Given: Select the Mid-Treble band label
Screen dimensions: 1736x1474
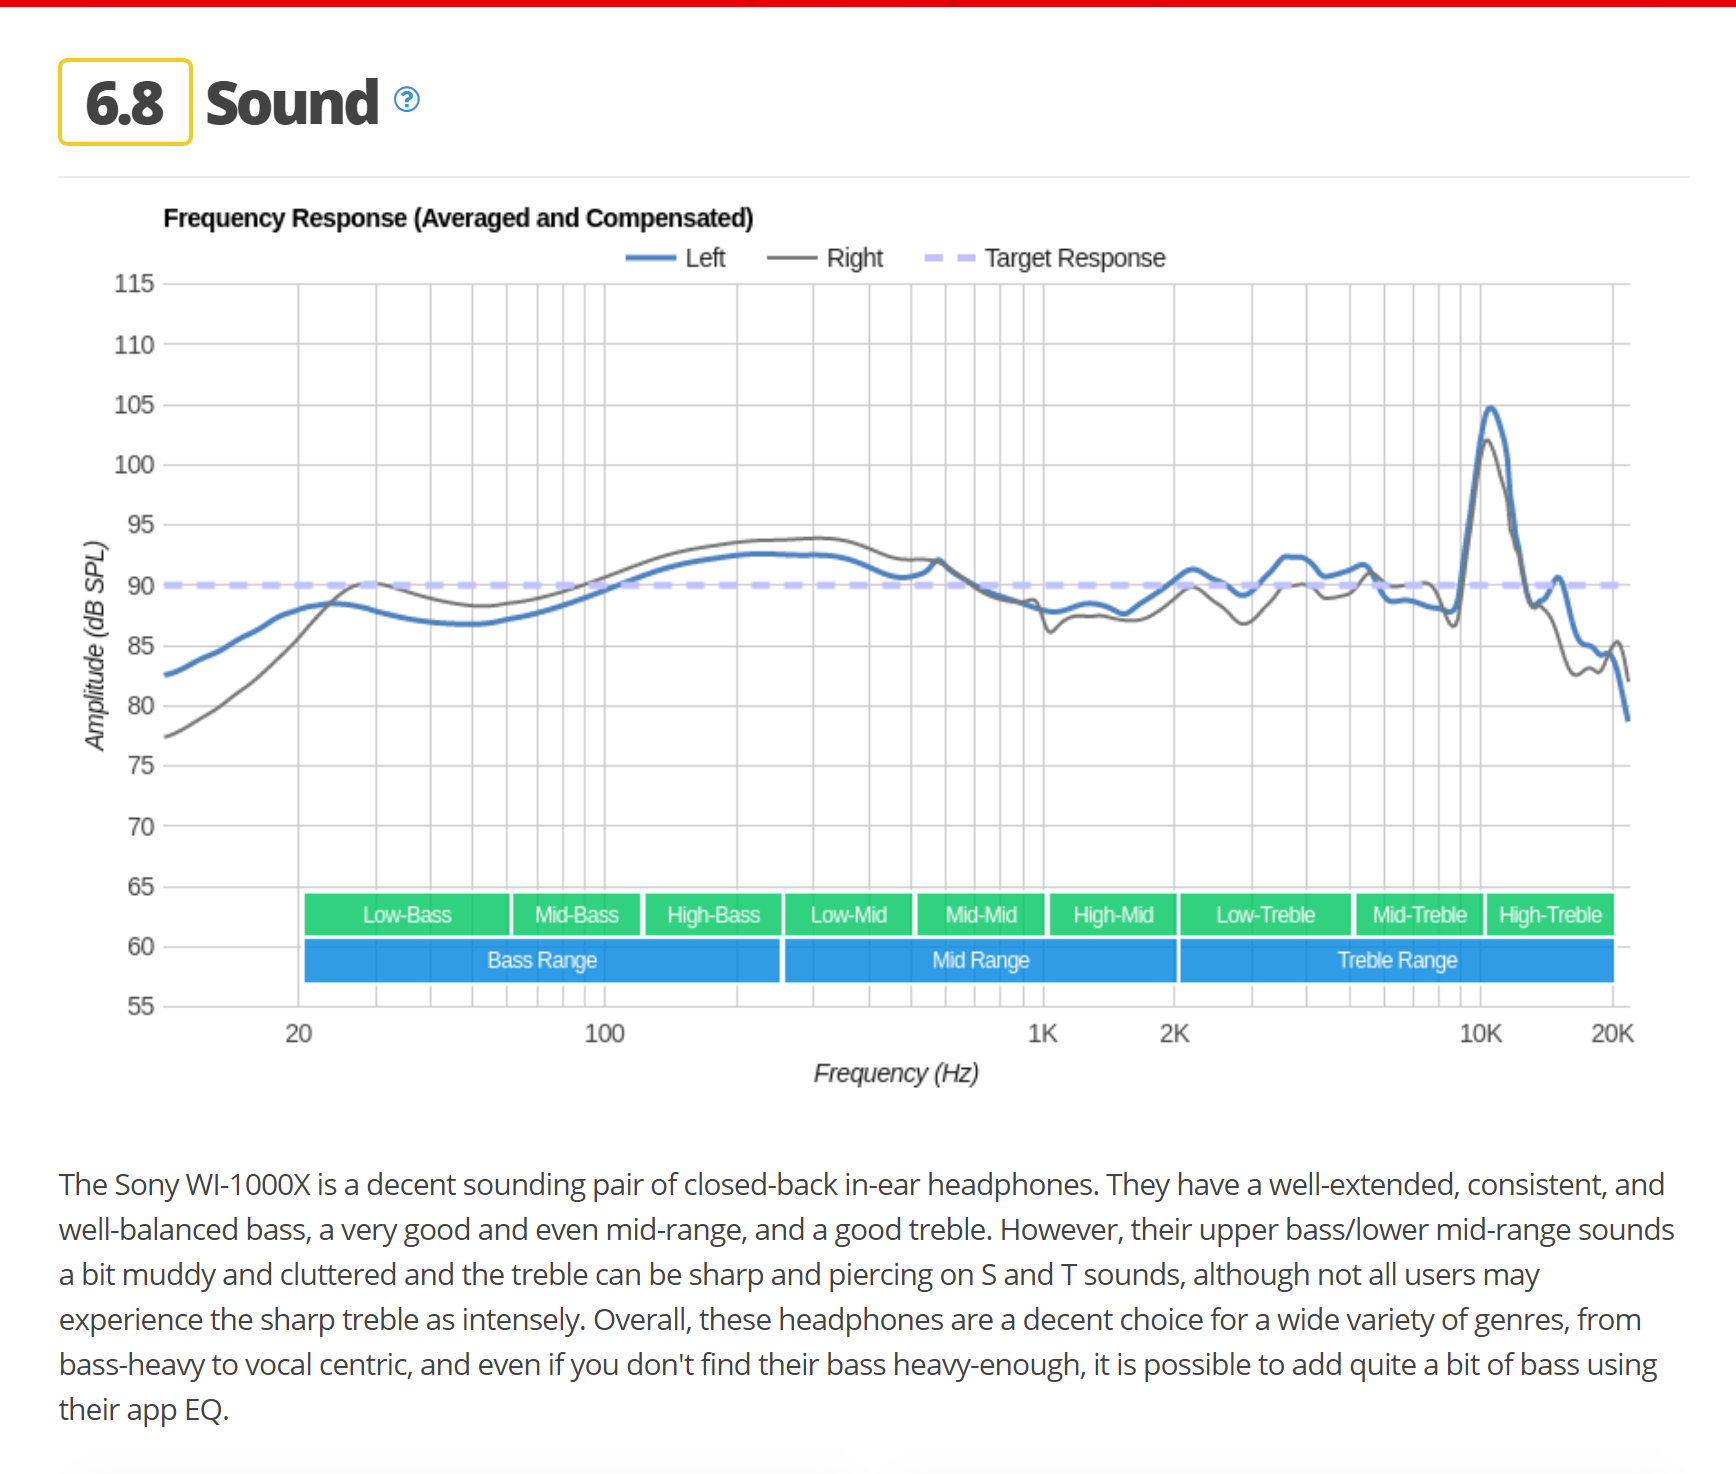Looking at the screenshot, I should [1419, 914].
